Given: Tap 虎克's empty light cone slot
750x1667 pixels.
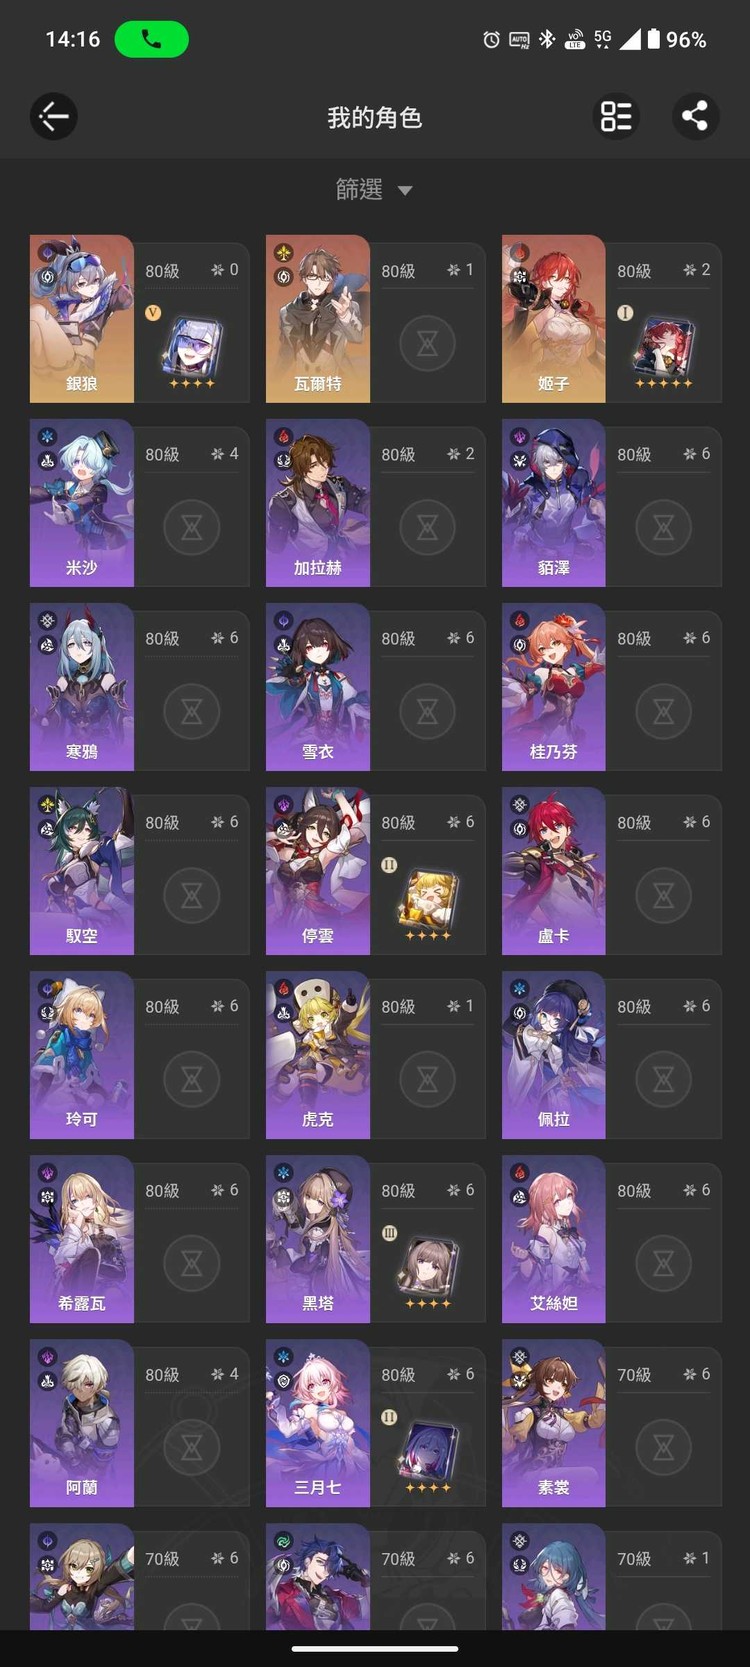Looking at the screenshot, I should [x=428, y=1080].
